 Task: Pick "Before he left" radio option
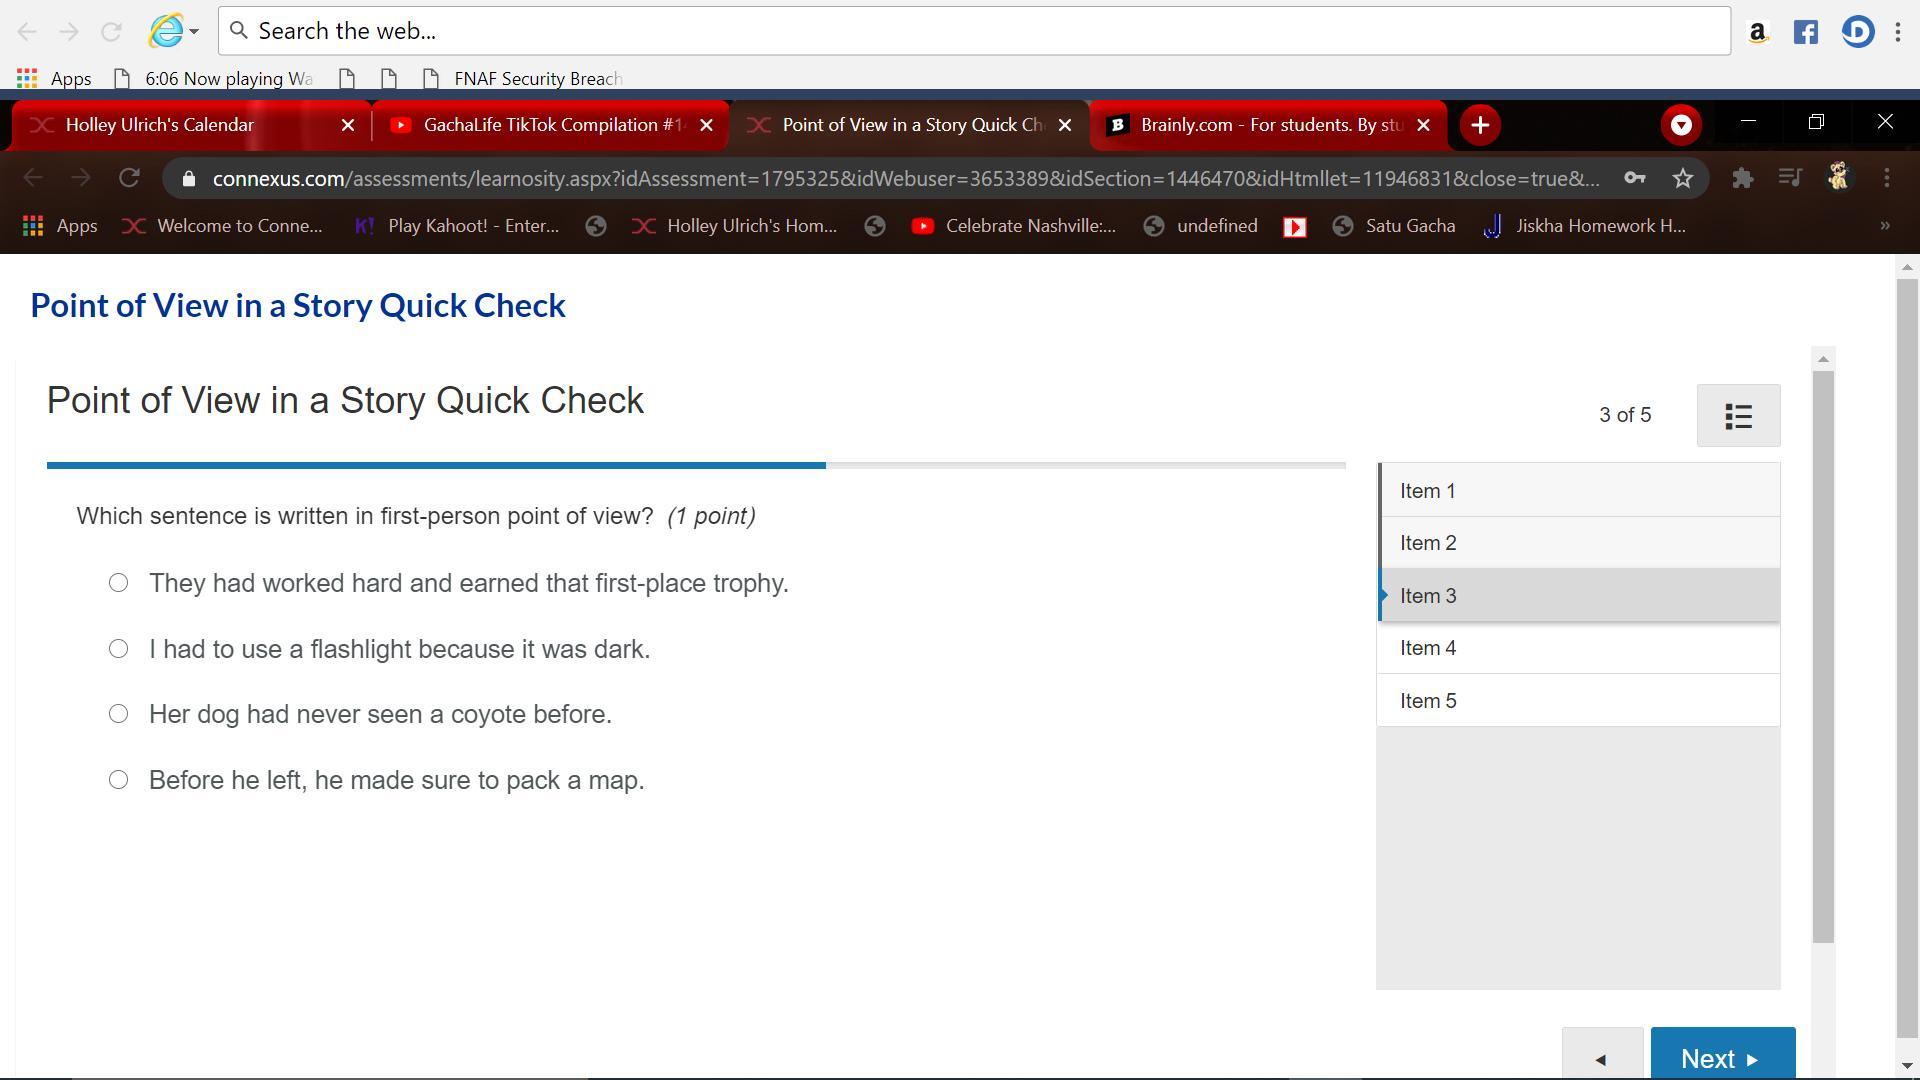click(118, 780)
